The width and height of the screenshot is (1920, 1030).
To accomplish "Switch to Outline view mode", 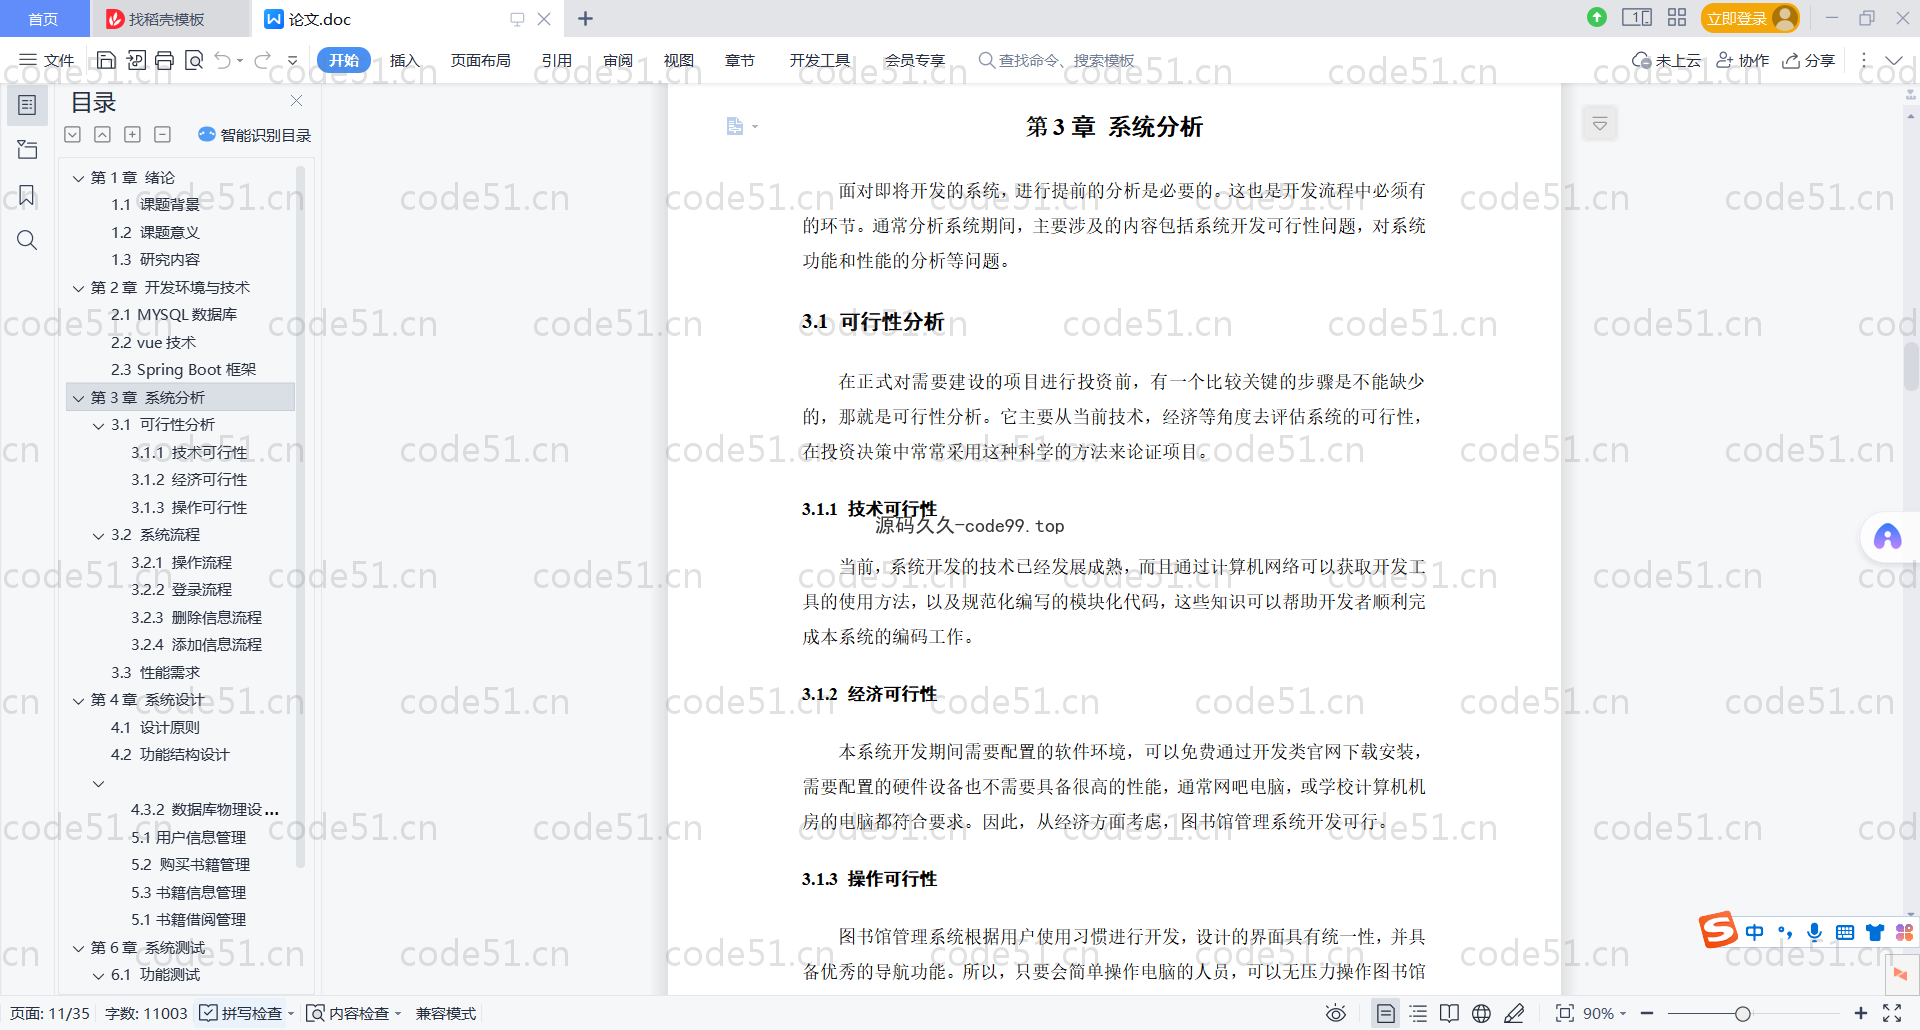I will tap(1418, 1013).
